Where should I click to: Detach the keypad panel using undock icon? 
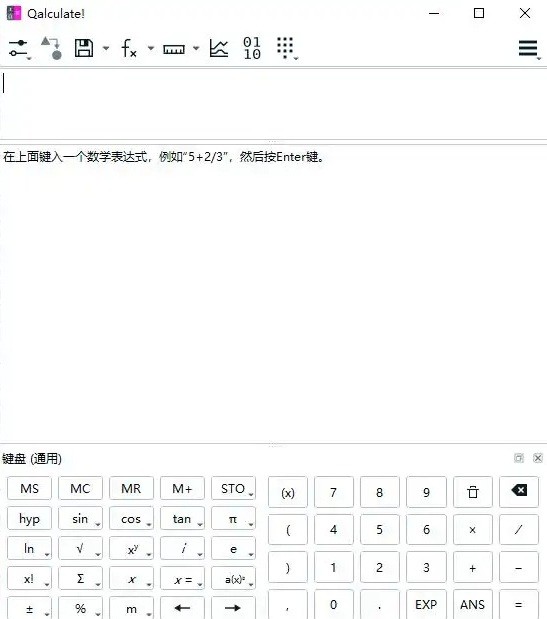519,458
